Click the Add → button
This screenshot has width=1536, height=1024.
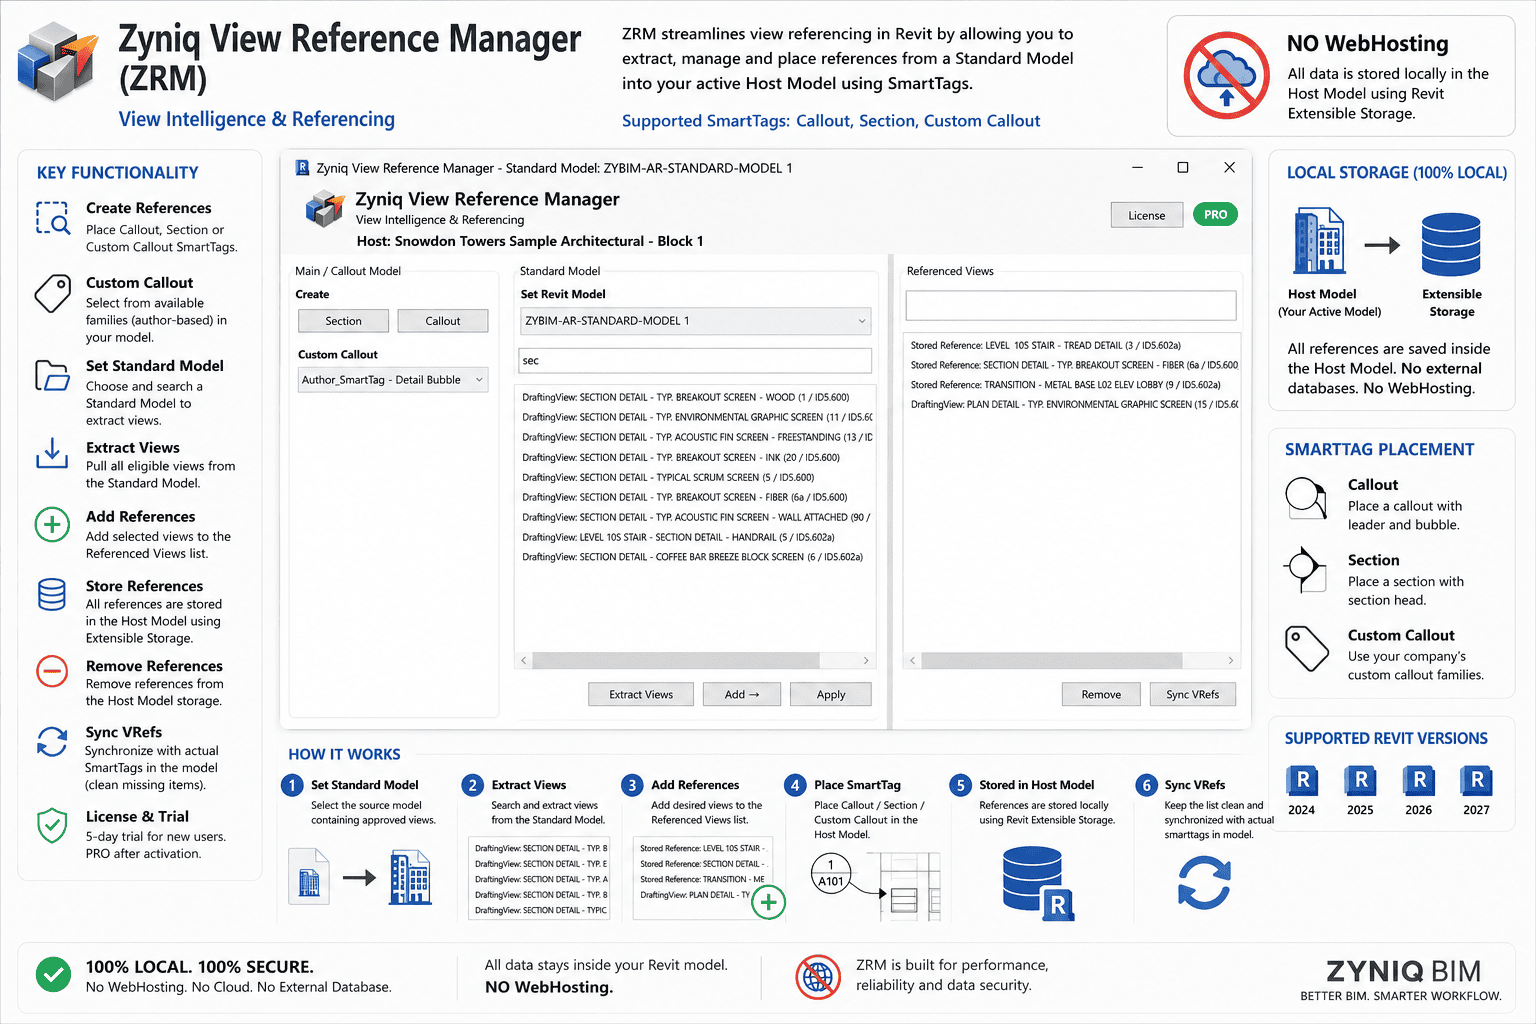click(x=741, y=694)
